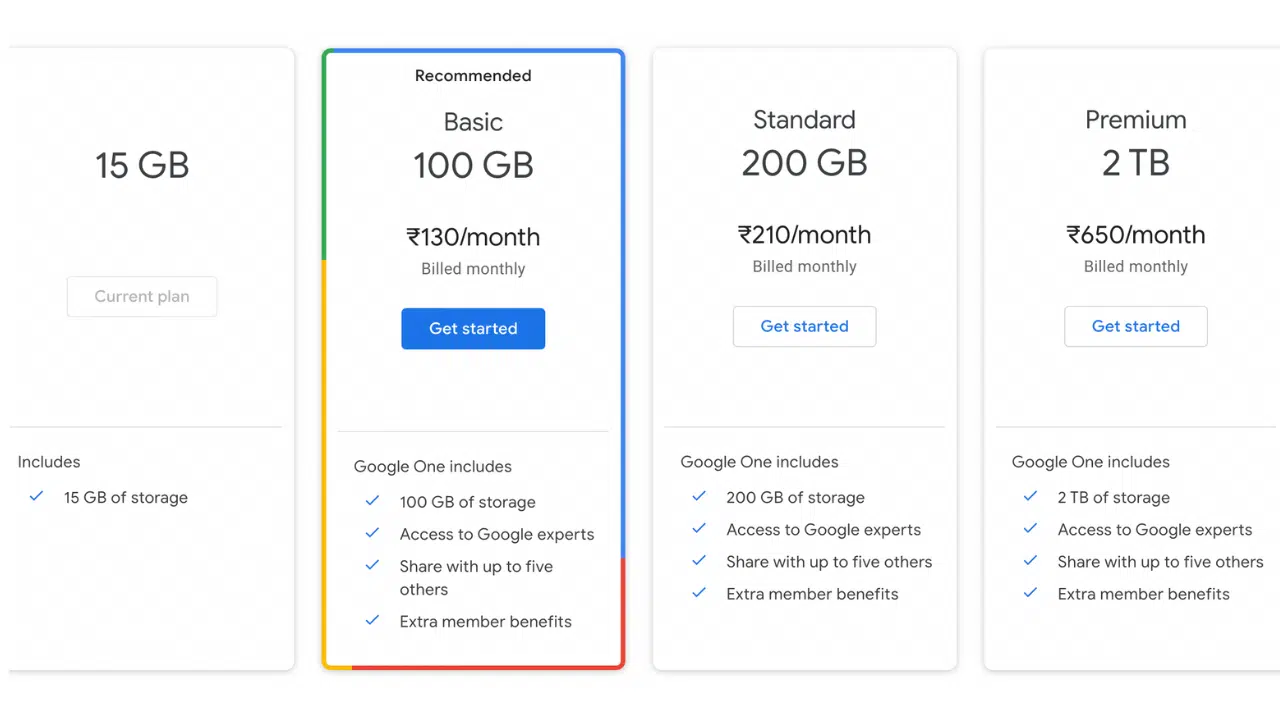Click Get started on the Premium plan
Image resolution: width=1280 pixels, height=720 pixels.
pyautogui.click(x=1135, y=326)
